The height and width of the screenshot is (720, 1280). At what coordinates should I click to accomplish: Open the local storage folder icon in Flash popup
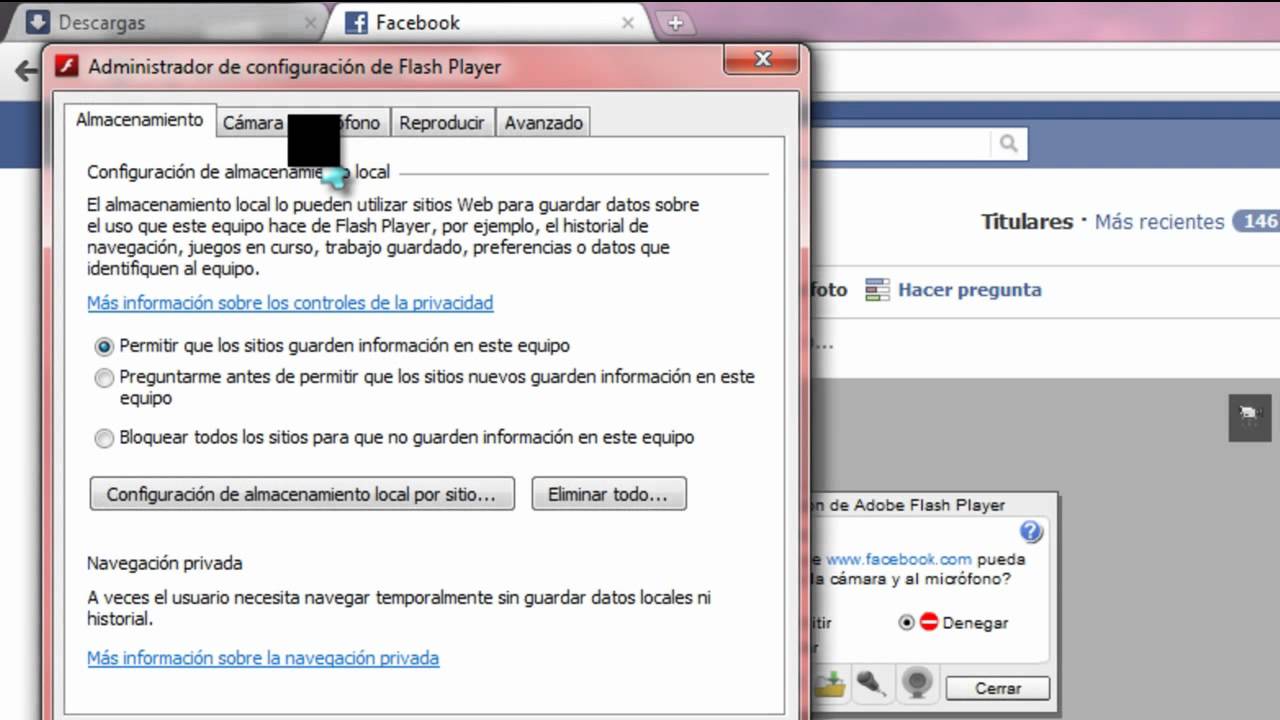pos(830,684)
